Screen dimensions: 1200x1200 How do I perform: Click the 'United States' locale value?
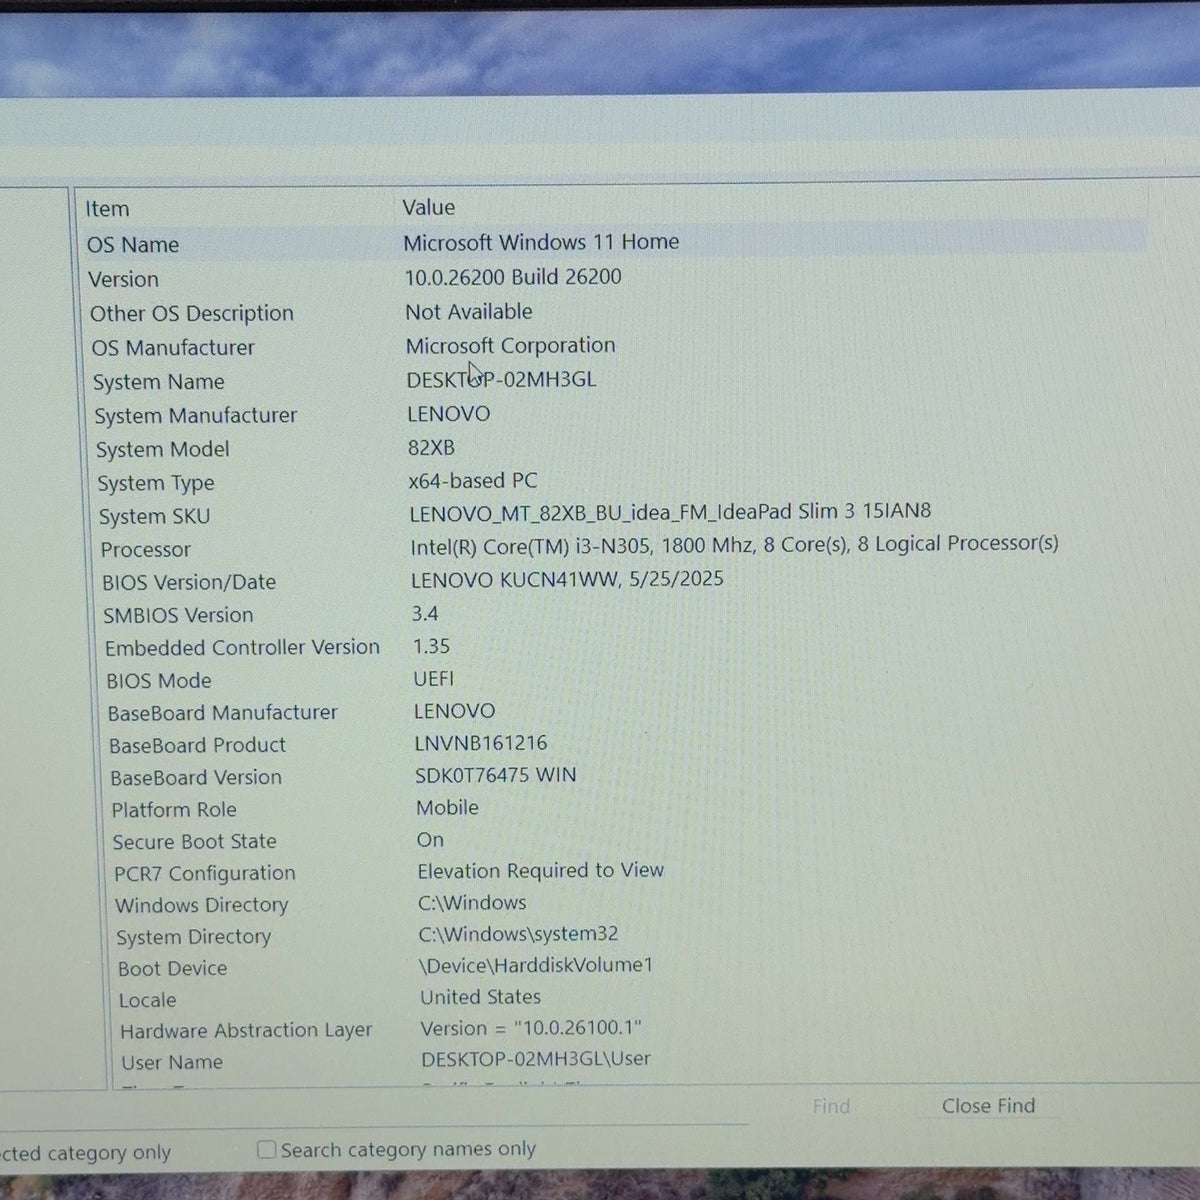coord(480,997)
